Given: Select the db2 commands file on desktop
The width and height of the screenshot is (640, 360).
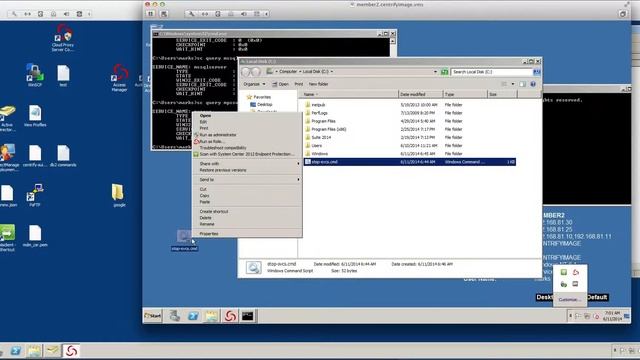Looking at the screenshot, I should (63, 156).
